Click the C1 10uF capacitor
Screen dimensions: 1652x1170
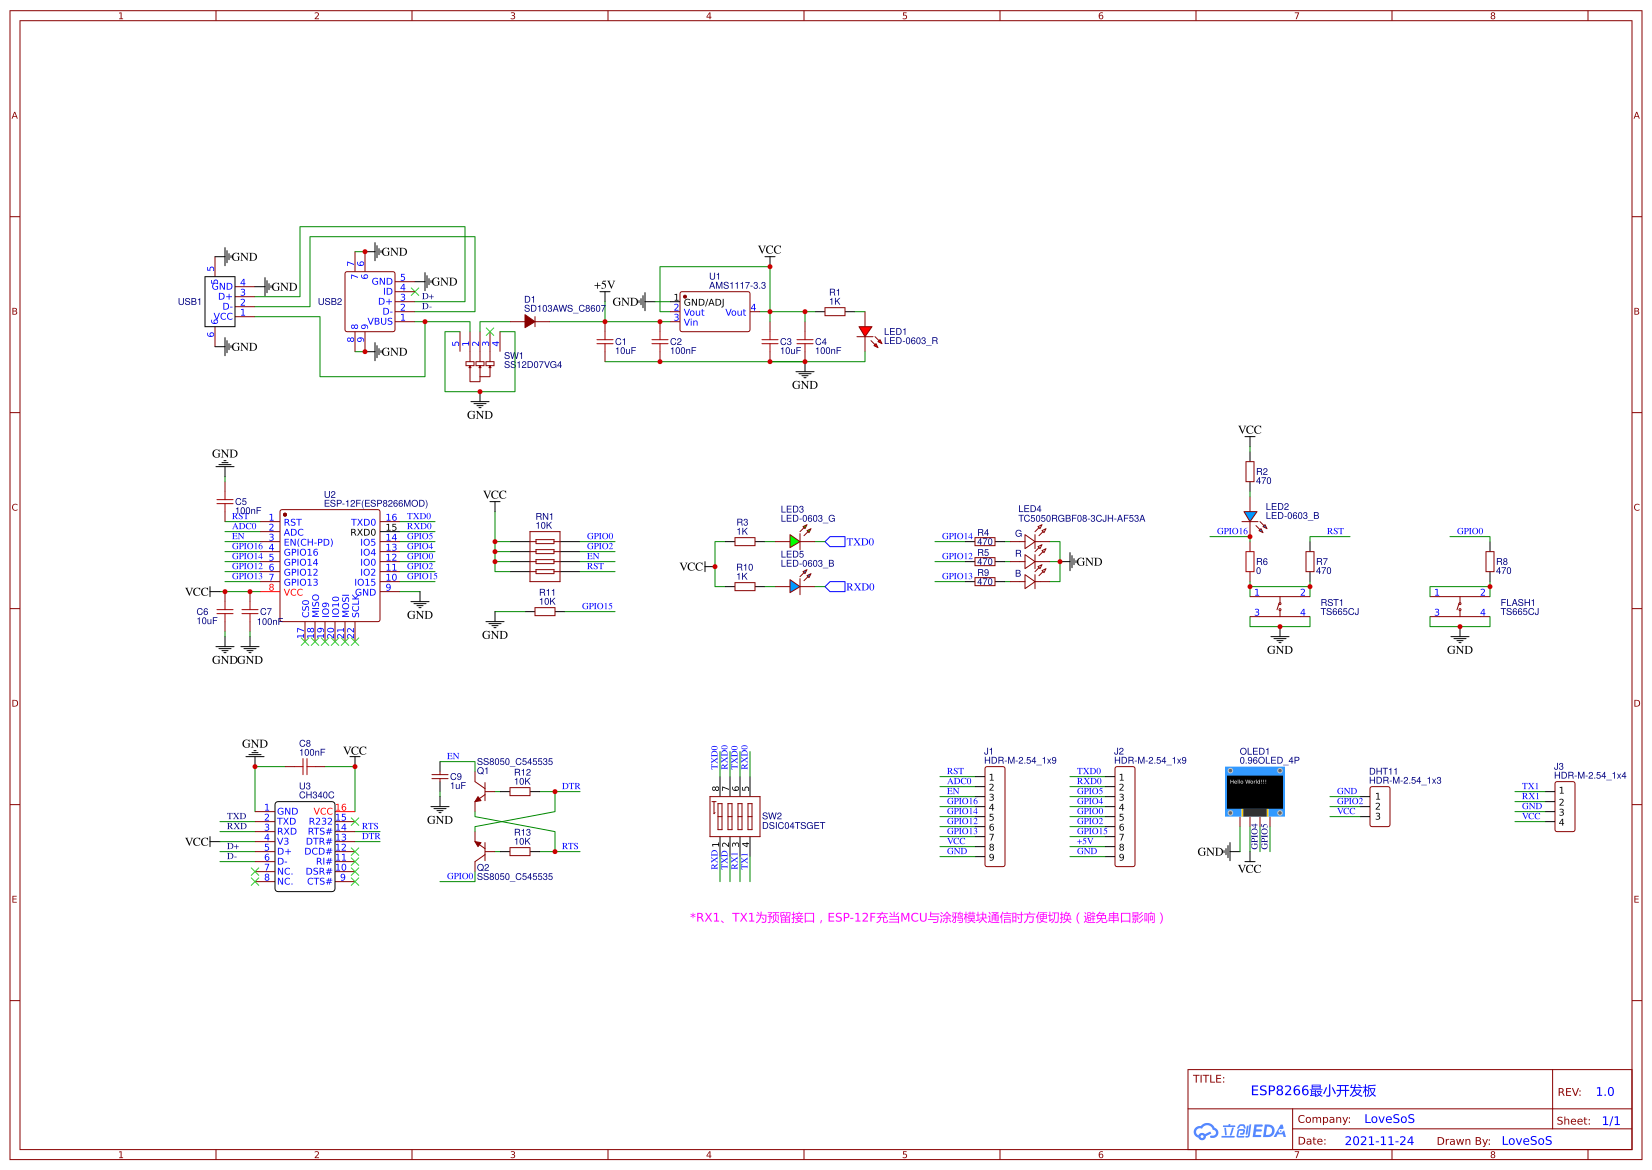[x=605, y=342]
